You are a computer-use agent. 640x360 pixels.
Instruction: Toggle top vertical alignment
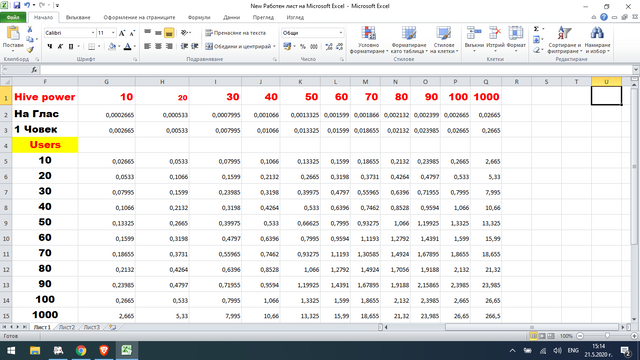click(147, 33)
